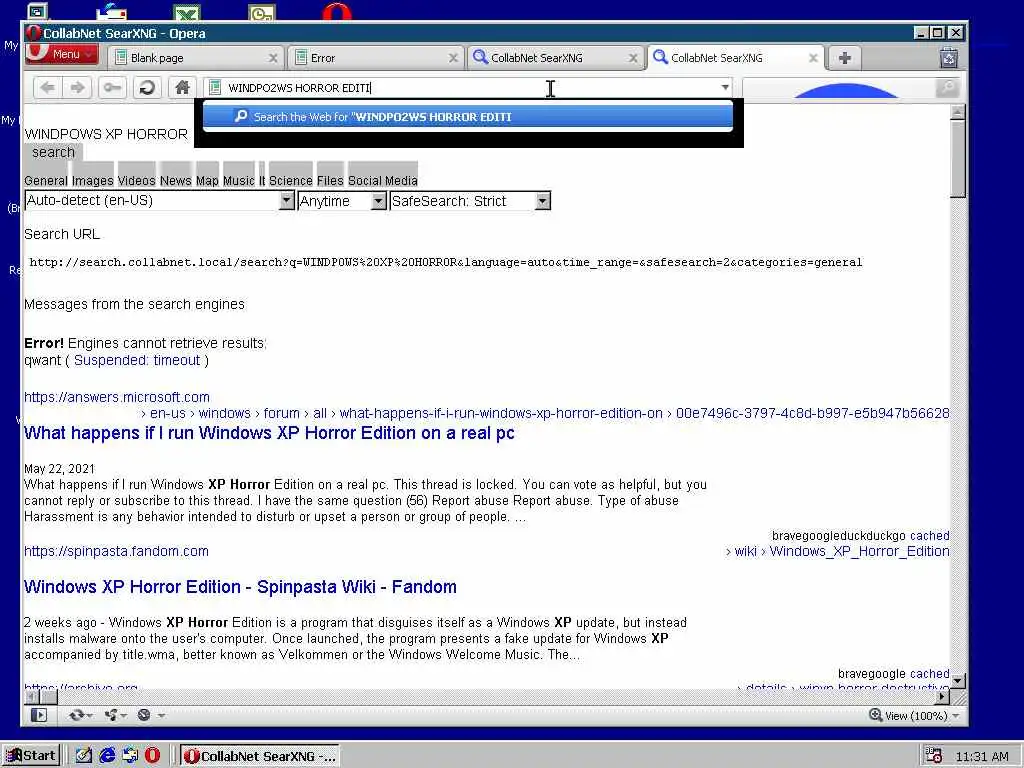Screen dimensions: 1024x768
Task: Go to the Home page icon
Action: click(x=182, y=88)
